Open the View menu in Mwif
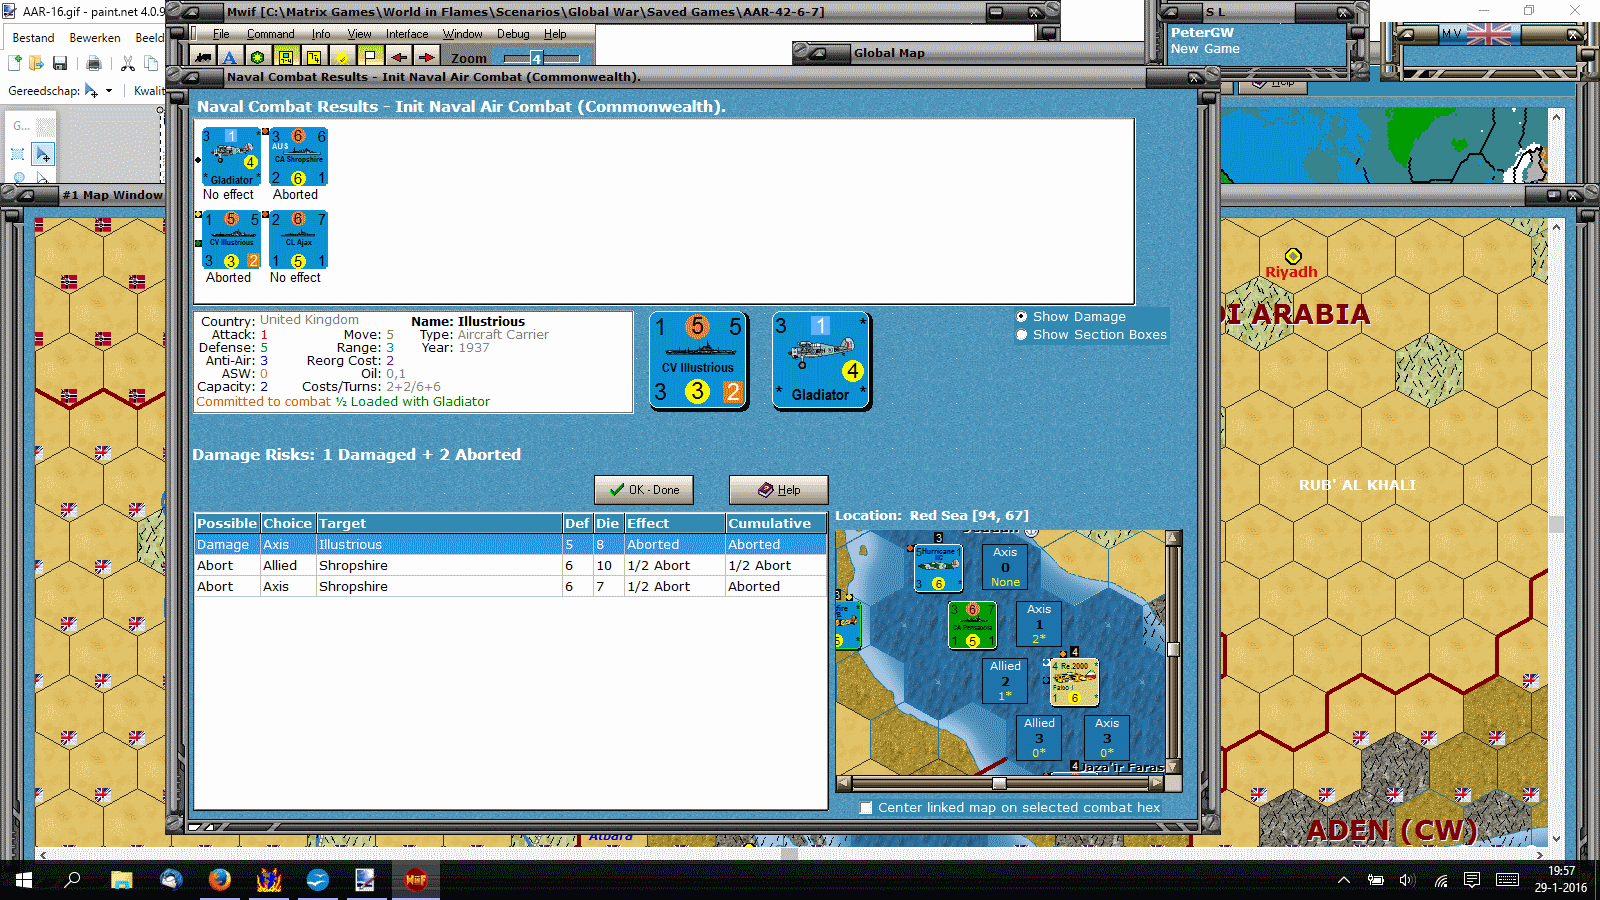The width and height of the screenshot is (1600, 900). coord(359,34)
